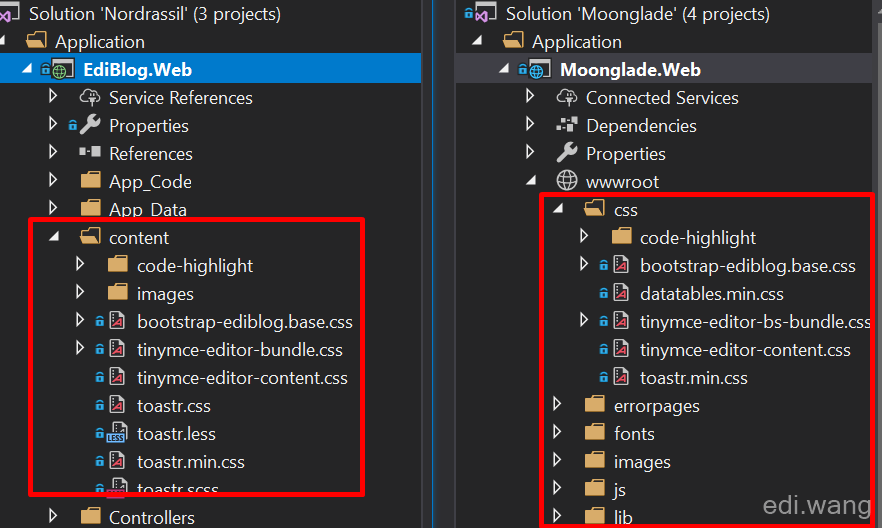This screenshot has height=528, width=882.
Task: Collapse the content folder
Action: pyautogui.click(x=54, y=237)
